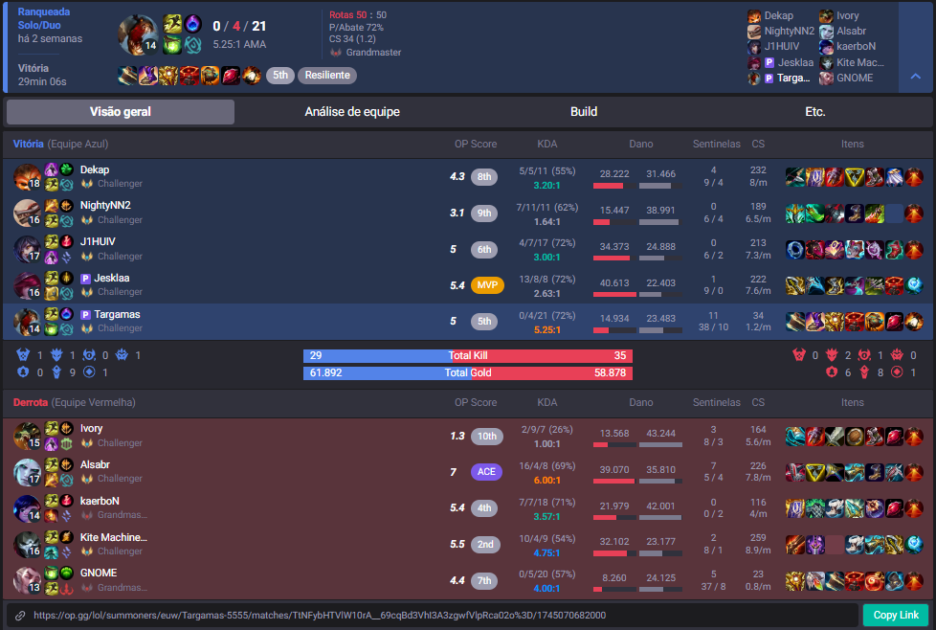Screen dimensions: 936x630
Task: Click Alsabr's champion portrait in red team
Action: (x=26, y=471)
